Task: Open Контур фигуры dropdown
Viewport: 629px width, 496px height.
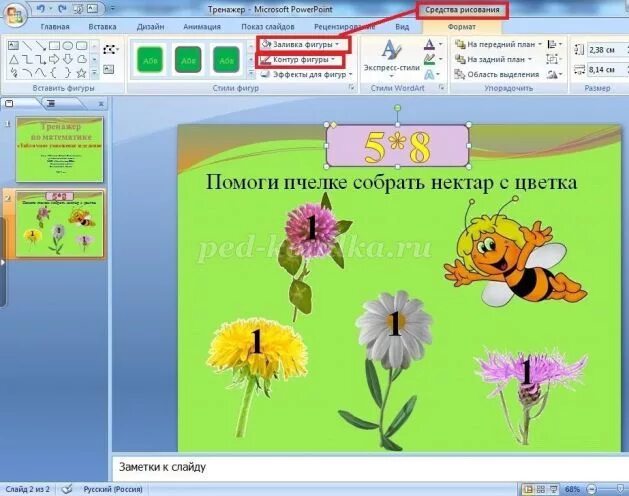Action: [x=300, y=60]
